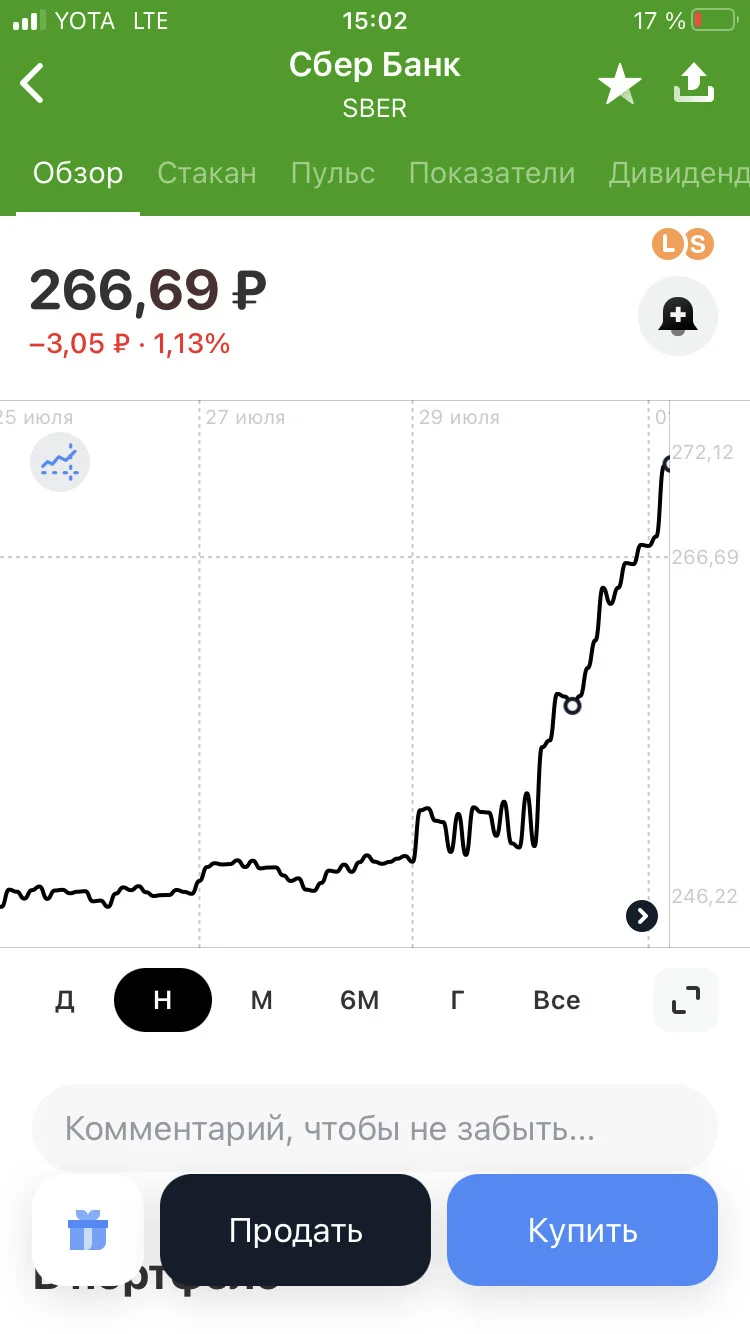Go back with the left arrow

[32, 83]
